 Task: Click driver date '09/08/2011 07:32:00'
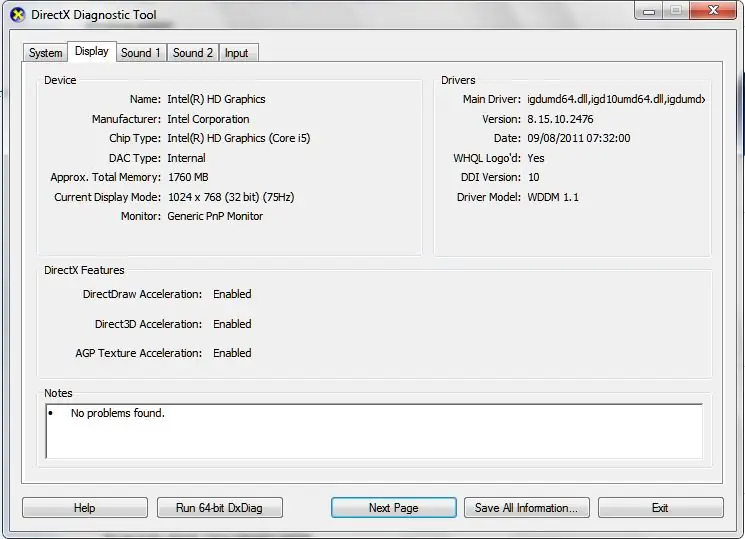click(x=579, y=138)
